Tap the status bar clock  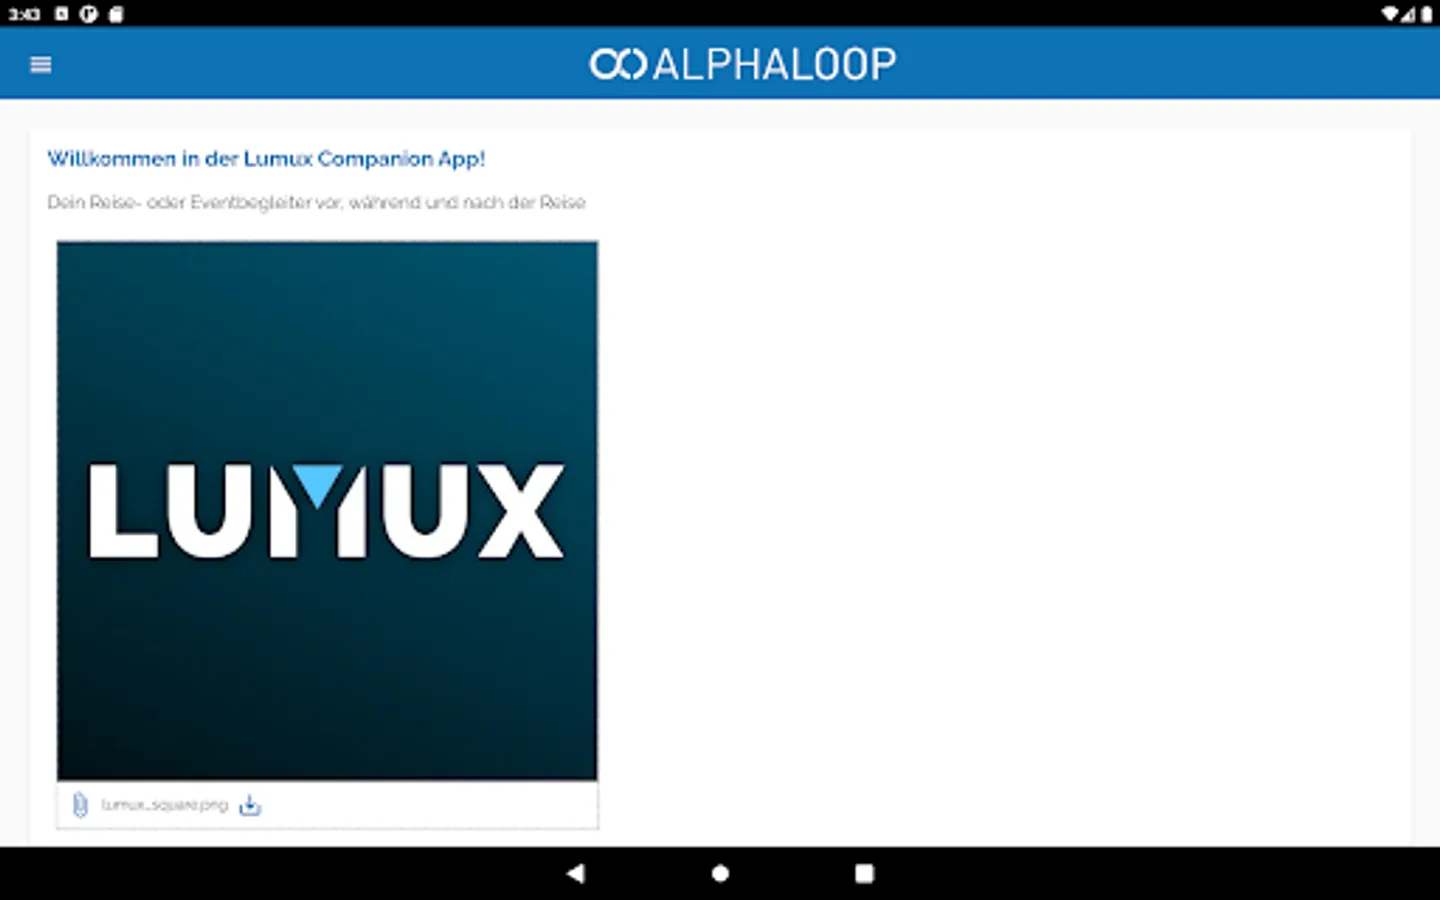click(24, 14)
